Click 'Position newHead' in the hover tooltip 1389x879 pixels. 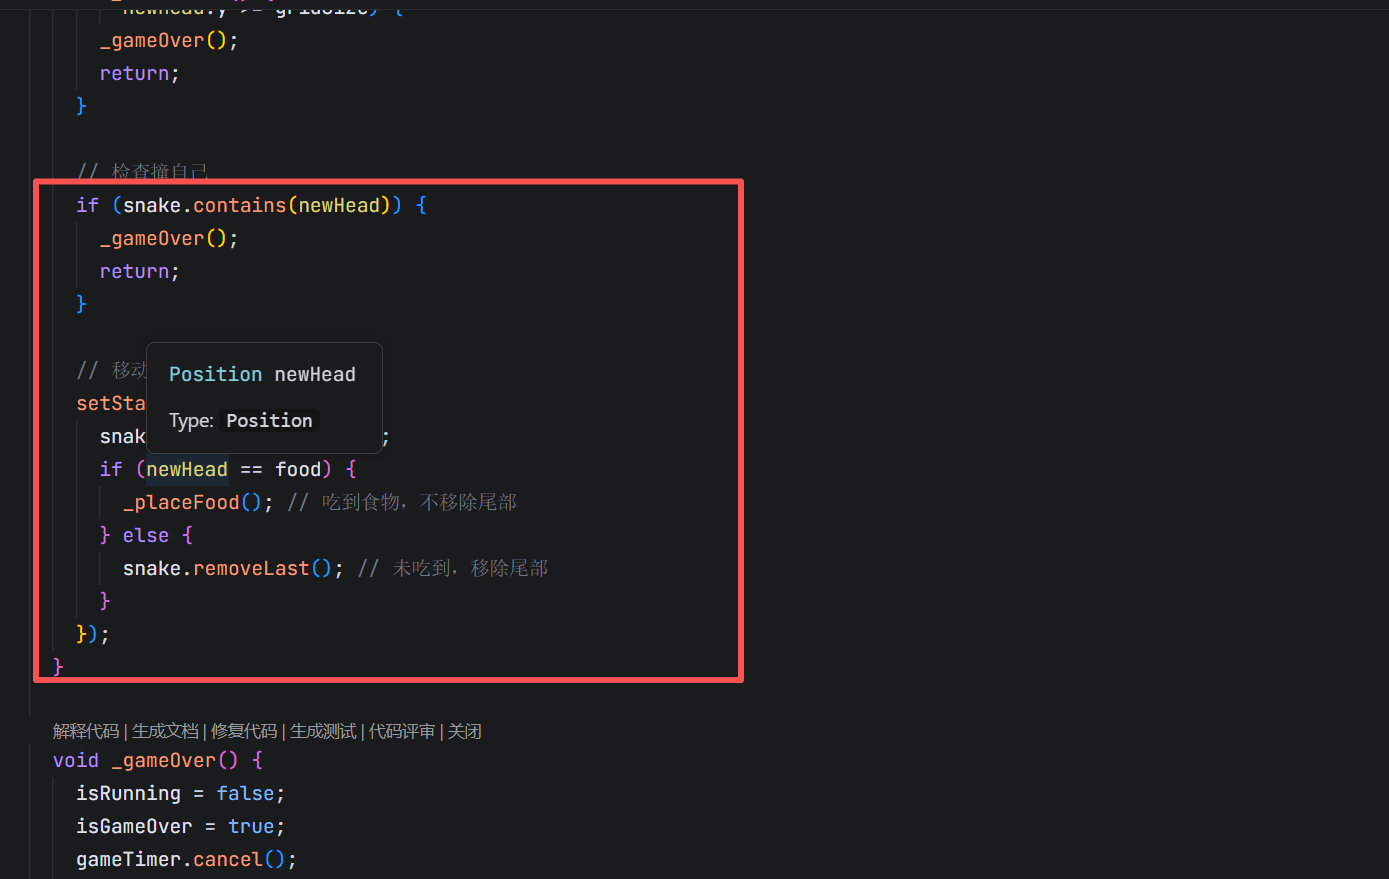tap(262, 374)
